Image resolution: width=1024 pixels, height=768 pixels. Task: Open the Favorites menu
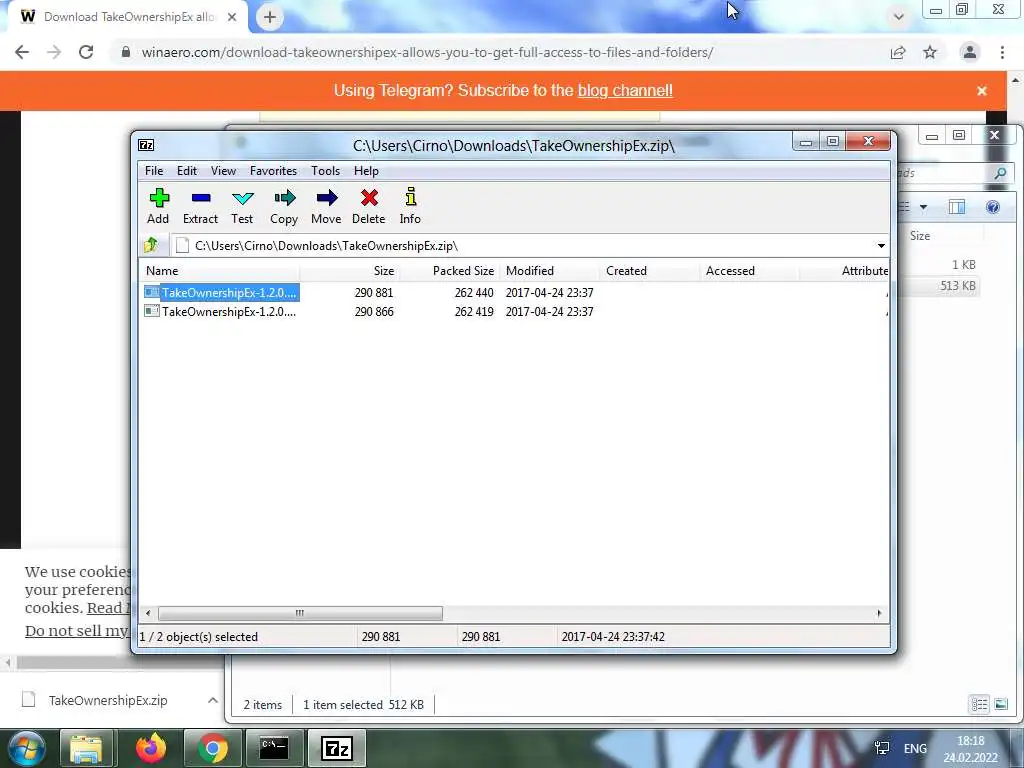273,170
